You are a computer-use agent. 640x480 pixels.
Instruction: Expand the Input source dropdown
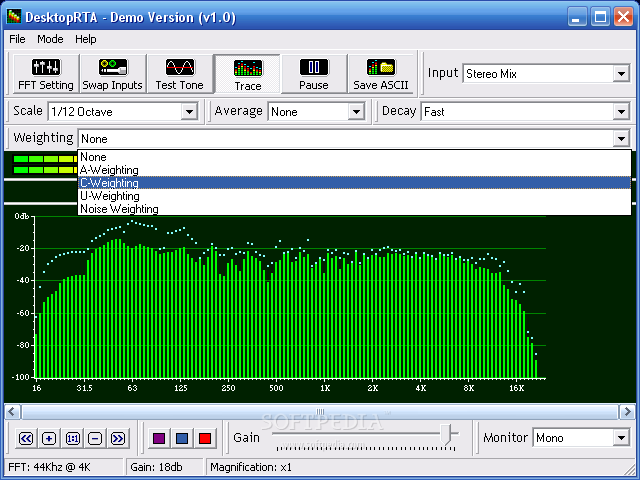[x=621, y=74]
